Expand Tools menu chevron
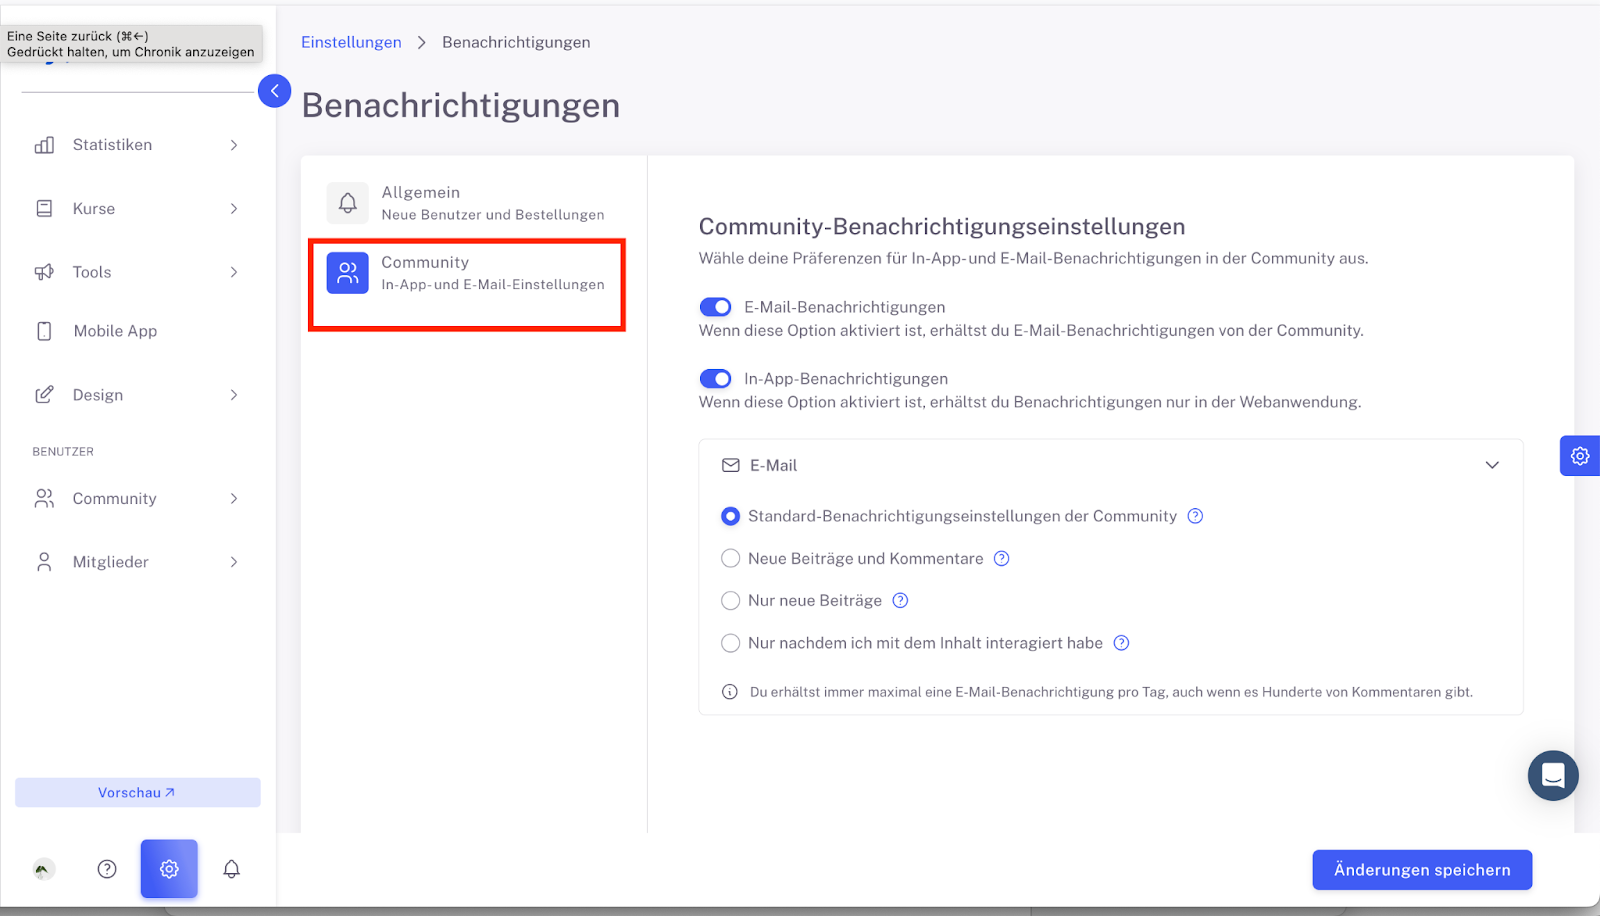Viewport: 1600px width, 916px height. (x=234, y=272)
